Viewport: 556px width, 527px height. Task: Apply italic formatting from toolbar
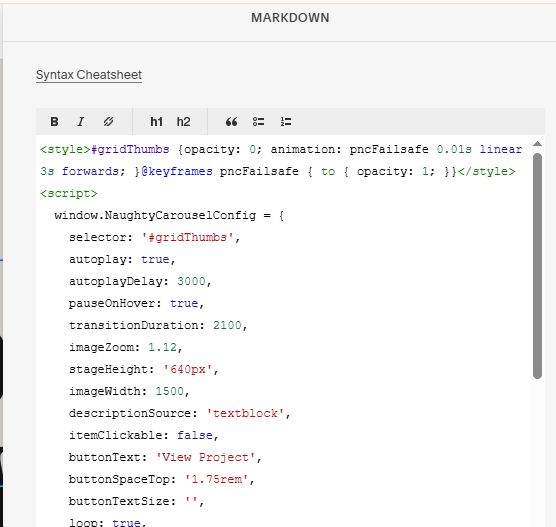pyautogui.click(x=81, y=122)
